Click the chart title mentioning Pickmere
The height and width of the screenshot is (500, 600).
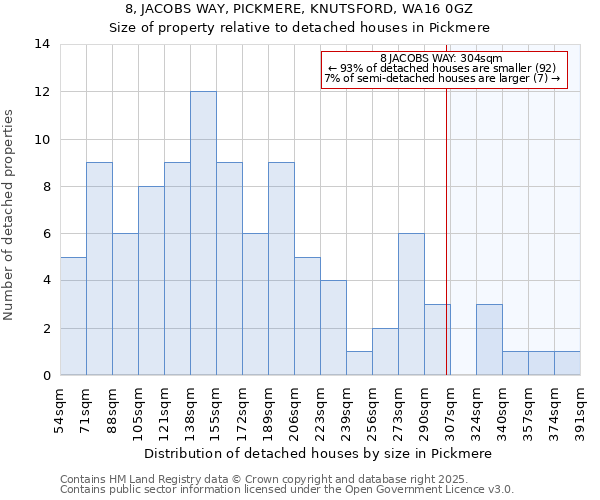300,18
